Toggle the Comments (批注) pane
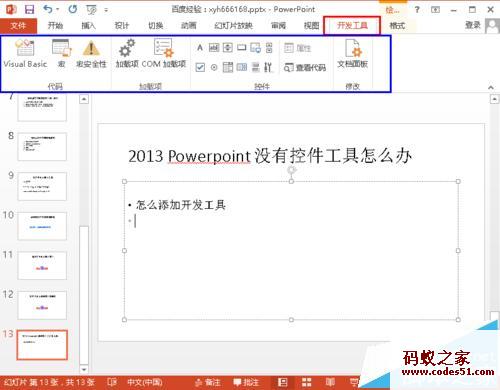This screenshot has height=390, width=500. (x=246, y=382)
